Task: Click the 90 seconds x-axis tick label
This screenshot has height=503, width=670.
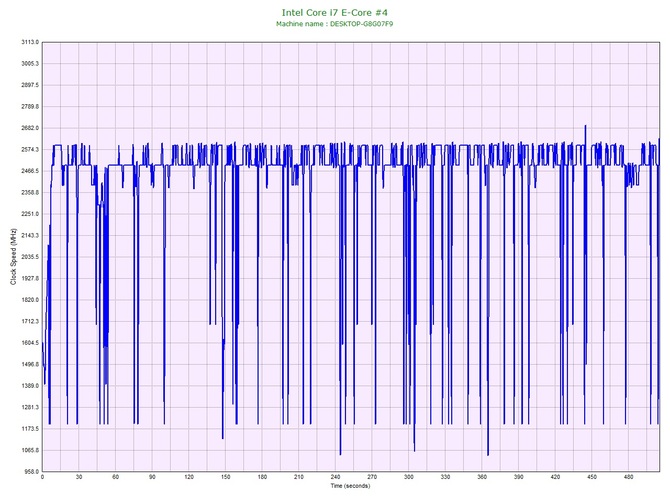Action: (152, 477)
